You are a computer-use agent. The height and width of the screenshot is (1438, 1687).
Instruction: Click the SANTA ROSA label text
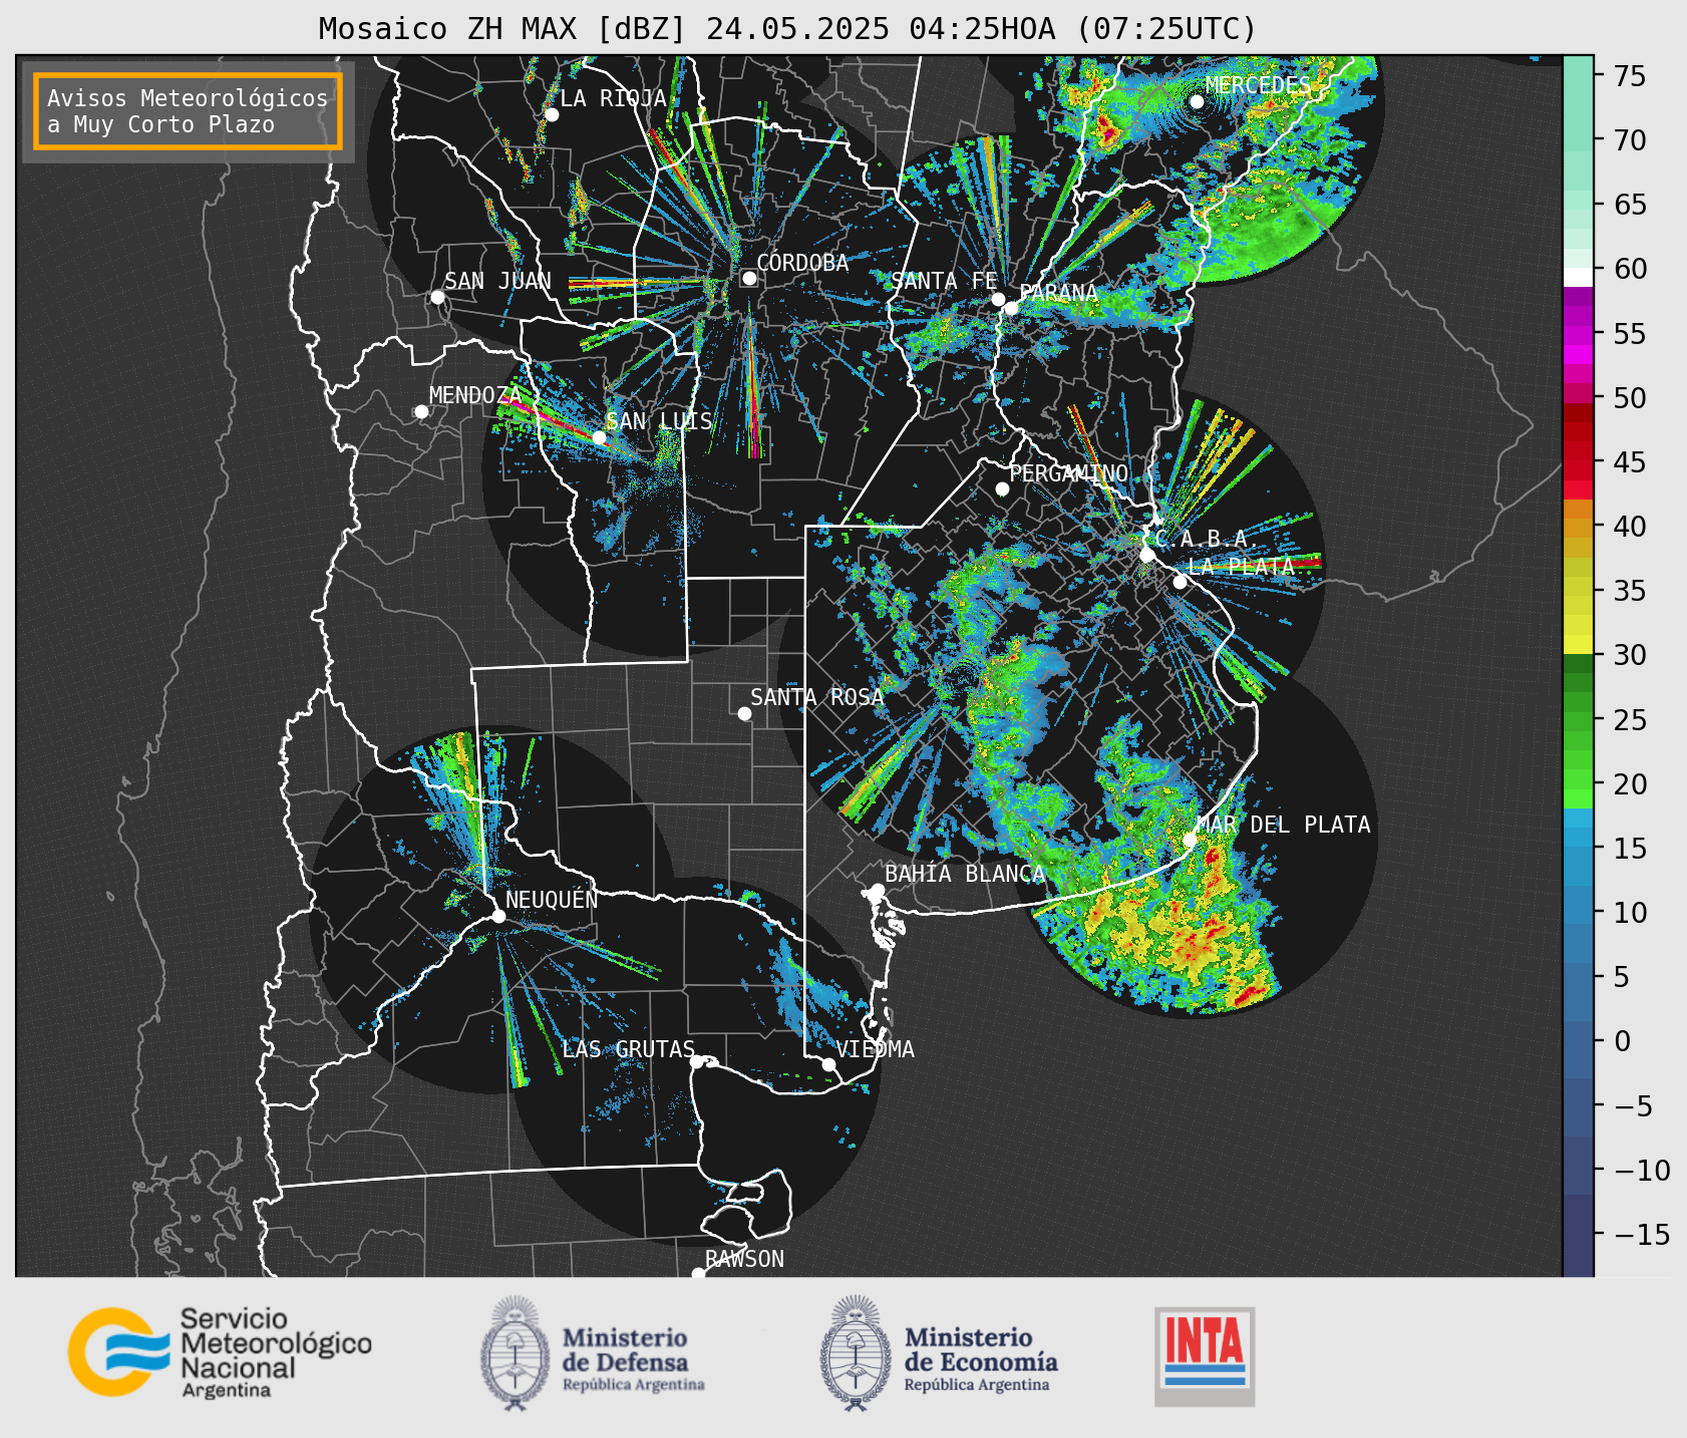(x=817, y=697)
